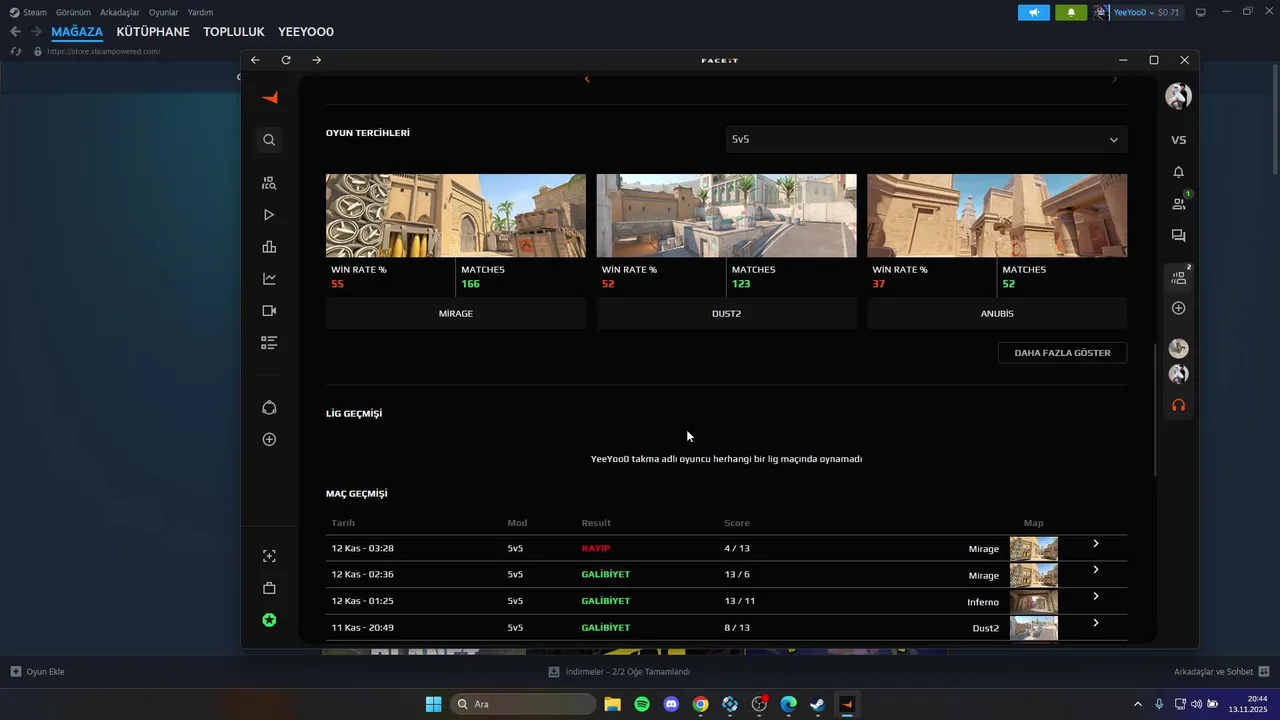Click Mirage map image card

point(456,216)
